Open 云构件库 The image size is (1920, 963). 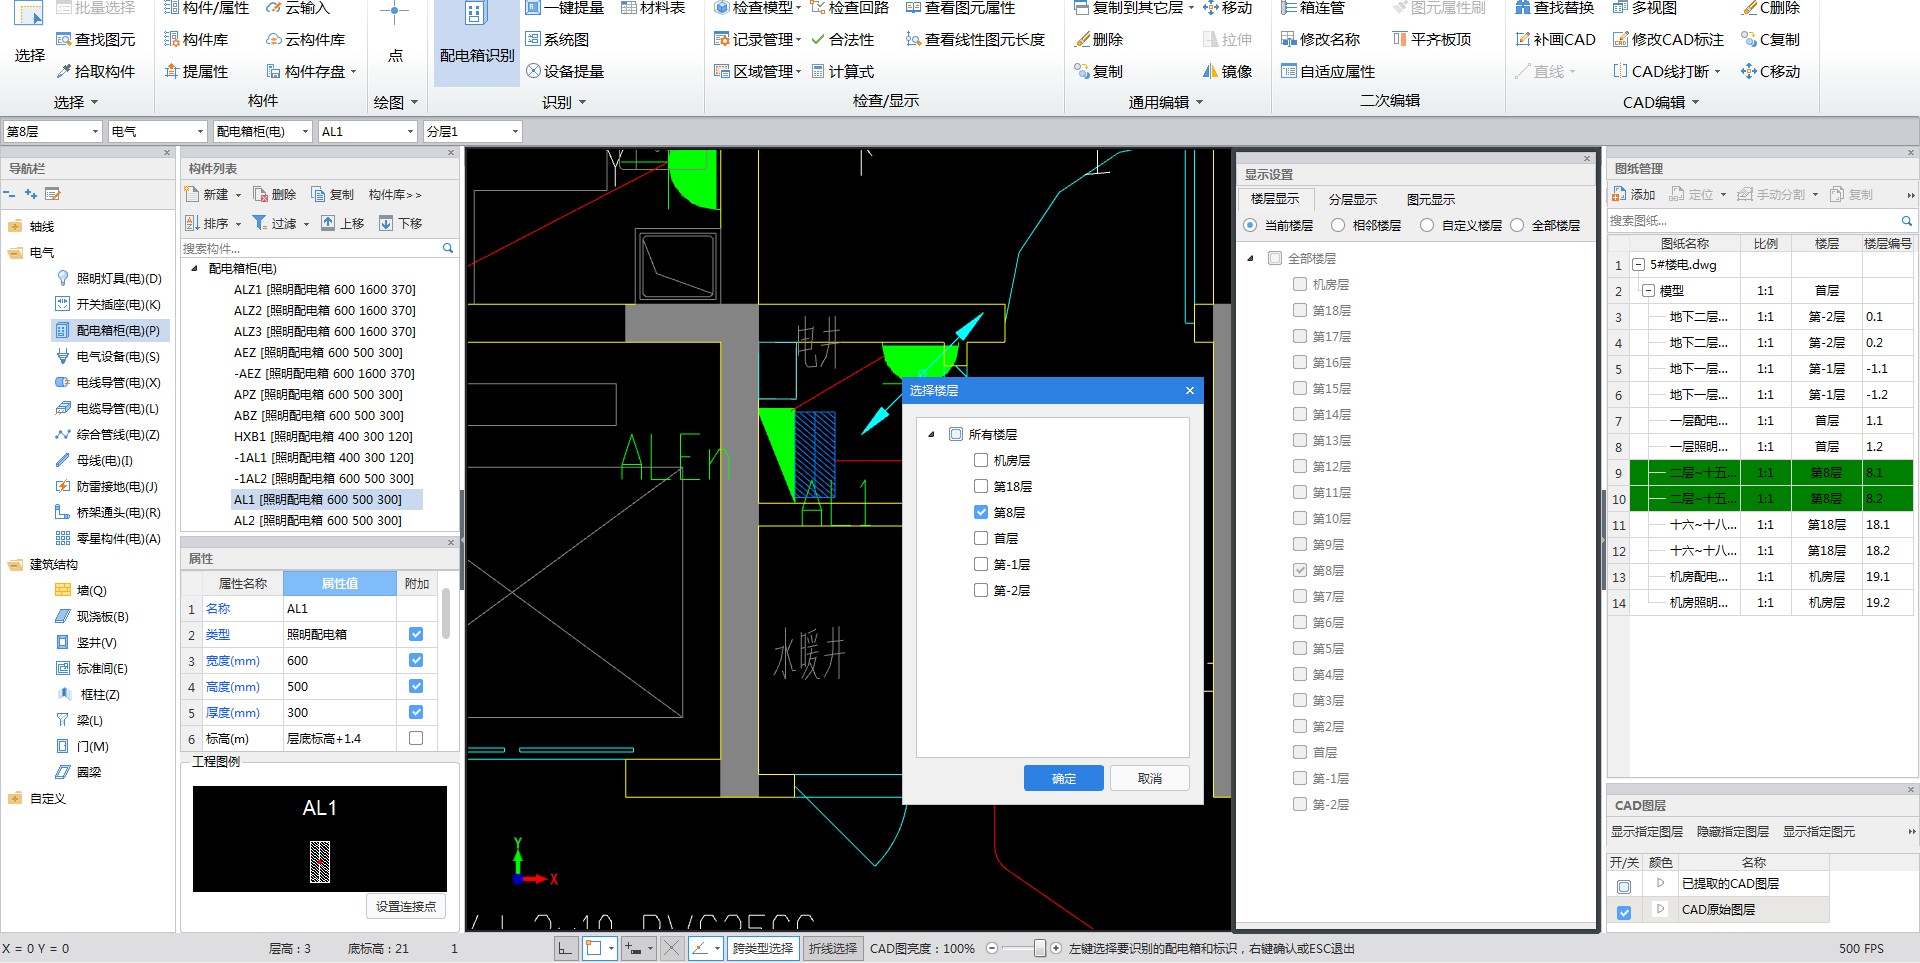coord(305,39)
